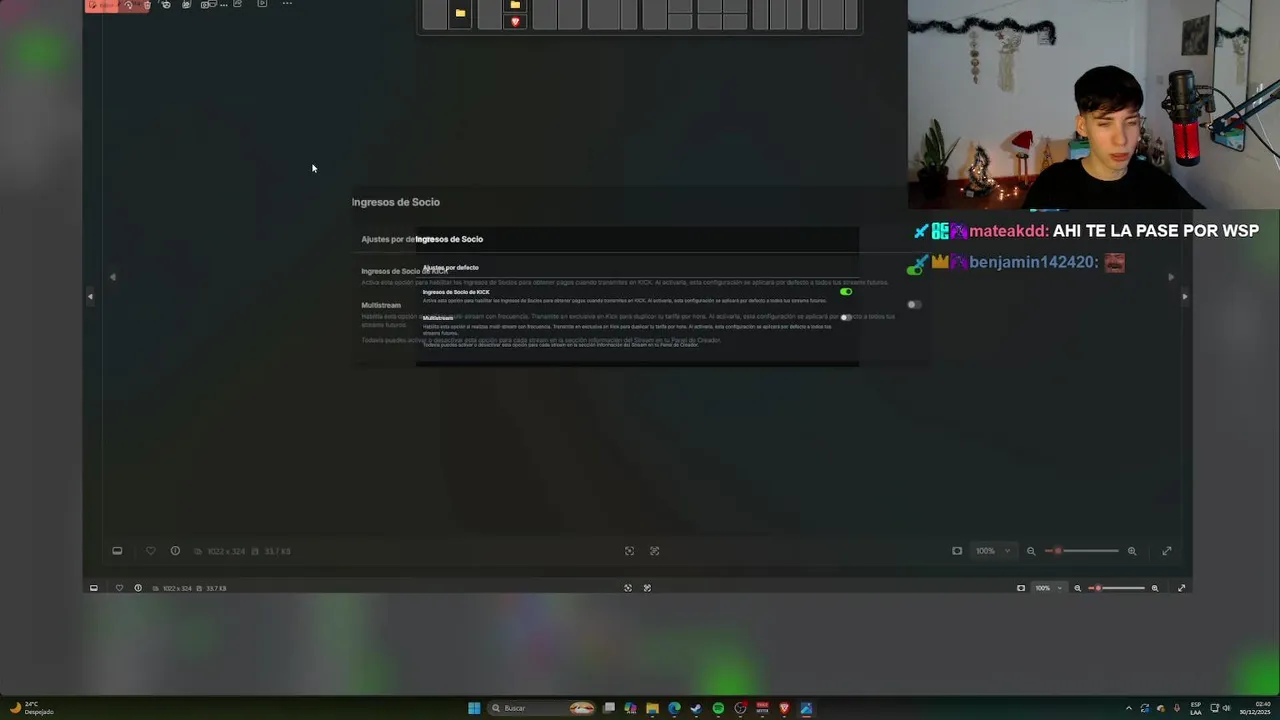
Task: Open Spotify from the taskbar
Action: click(718, 708)
